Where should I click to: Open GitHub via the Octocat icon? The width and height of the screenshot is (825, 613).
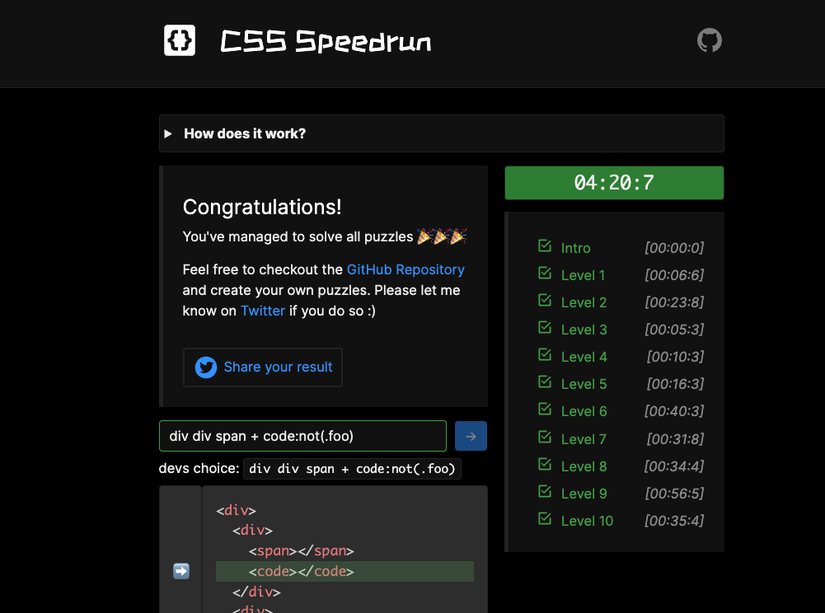[709, 40]
